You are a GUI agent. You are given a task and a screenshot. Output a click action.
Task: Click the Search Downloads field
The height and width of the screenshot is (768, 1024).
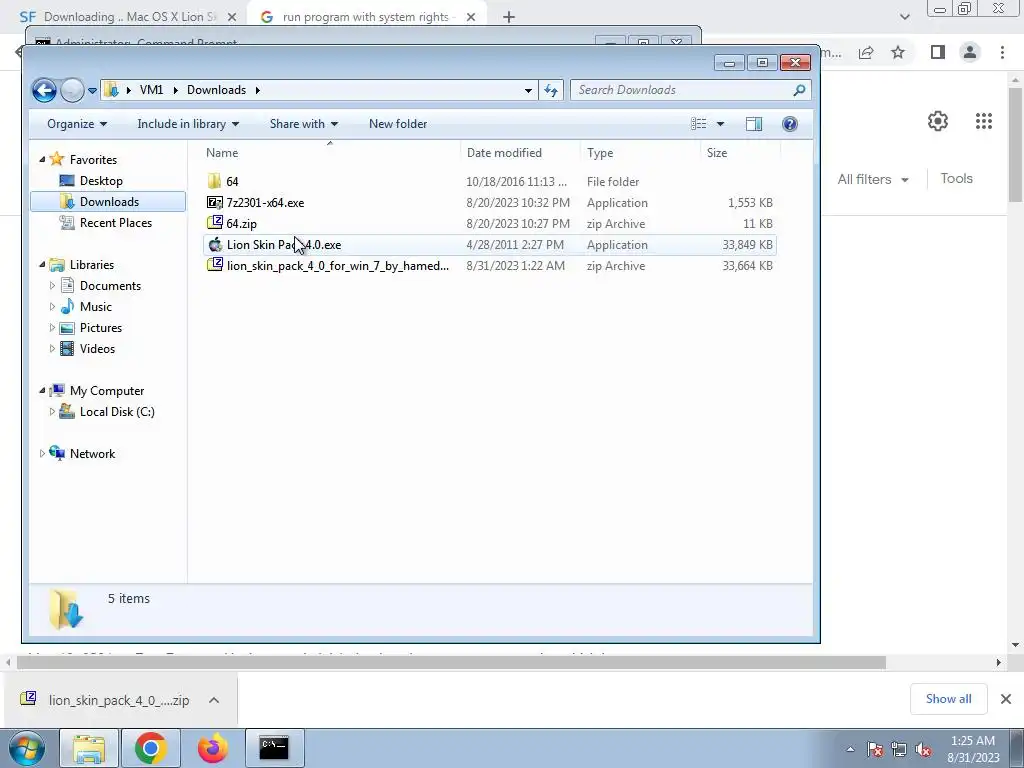pos(690,90)
